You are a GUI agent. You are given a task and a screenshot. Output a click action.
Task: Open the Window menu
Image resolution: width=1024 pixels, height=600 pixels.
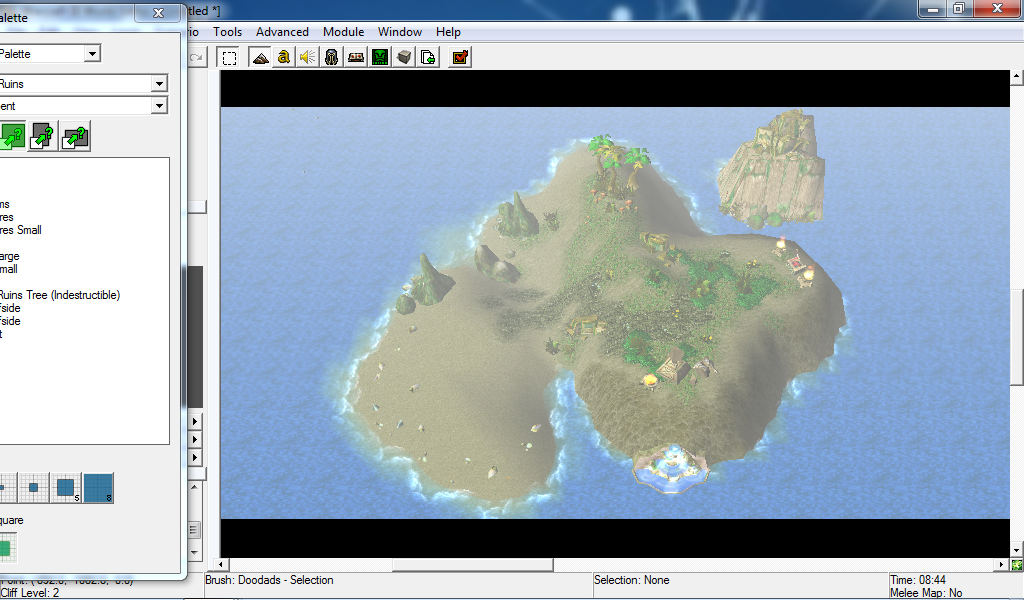pos(400,32)
